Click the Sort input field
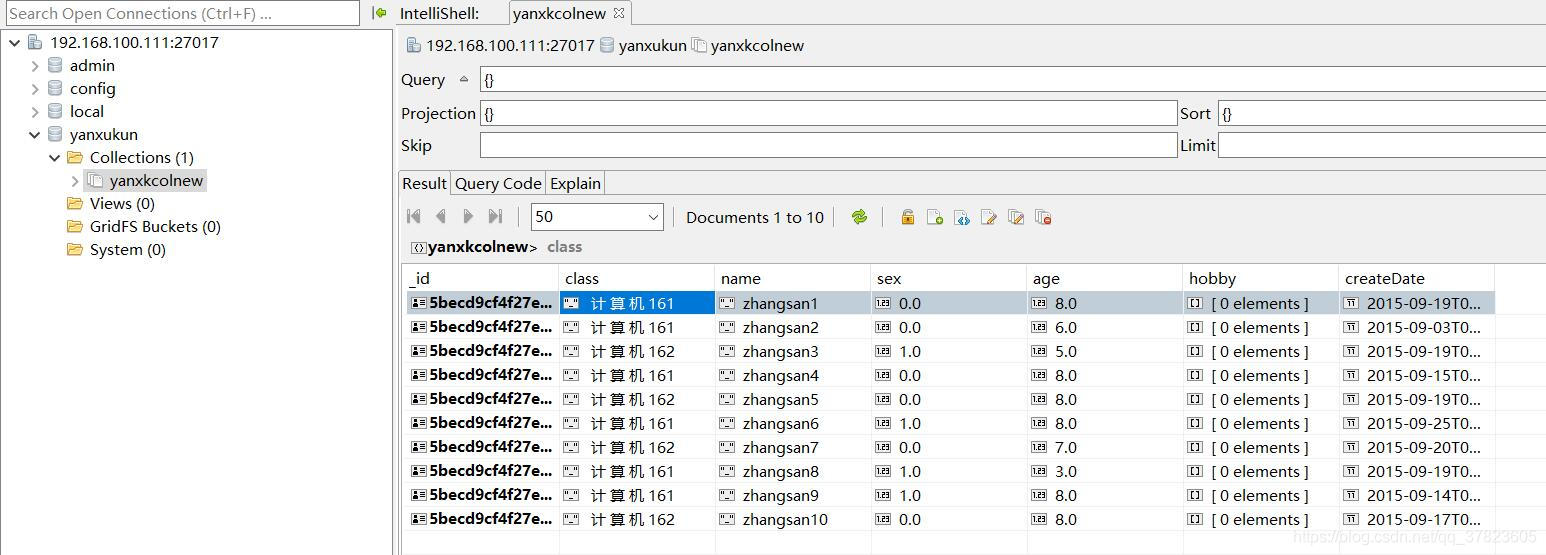 point(1382,113)
